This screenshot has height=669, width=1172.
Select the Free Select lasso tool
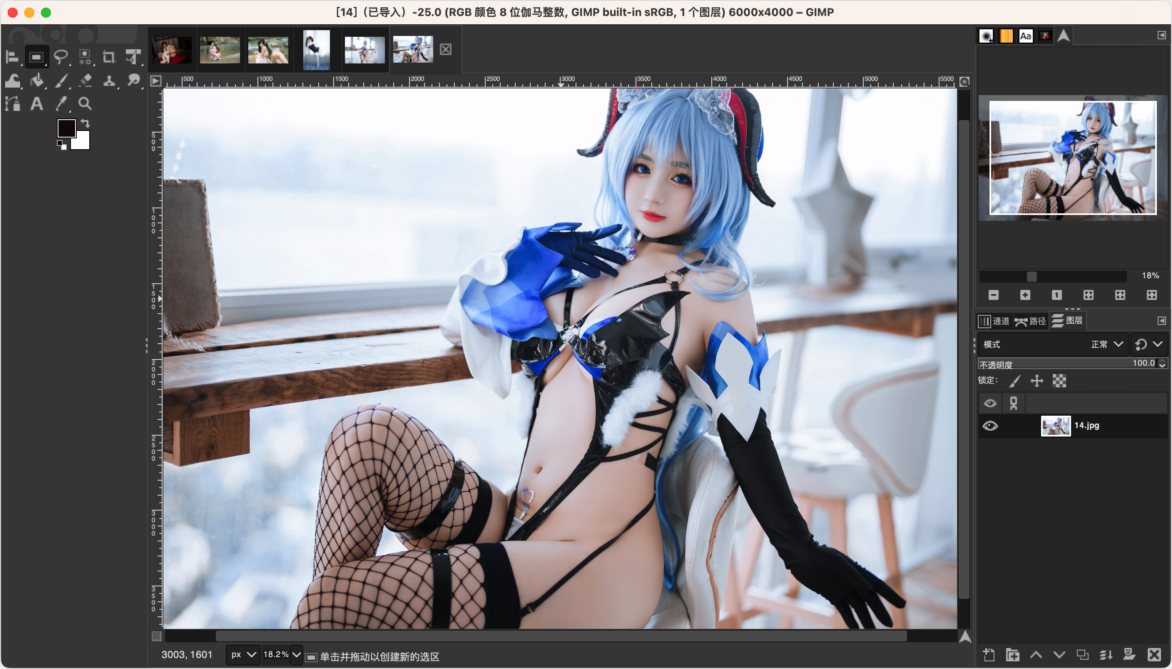pos(61,57)
